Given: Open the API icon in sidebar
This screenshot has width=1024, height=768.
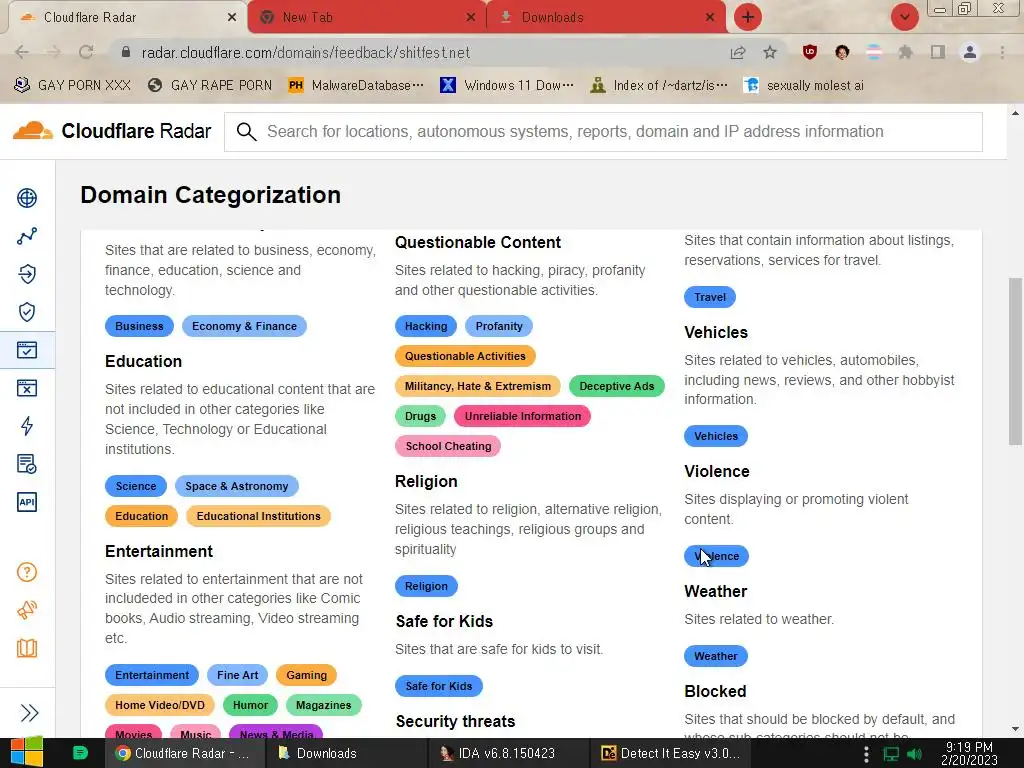Looking at the screenshot, I should pos(27,502).
